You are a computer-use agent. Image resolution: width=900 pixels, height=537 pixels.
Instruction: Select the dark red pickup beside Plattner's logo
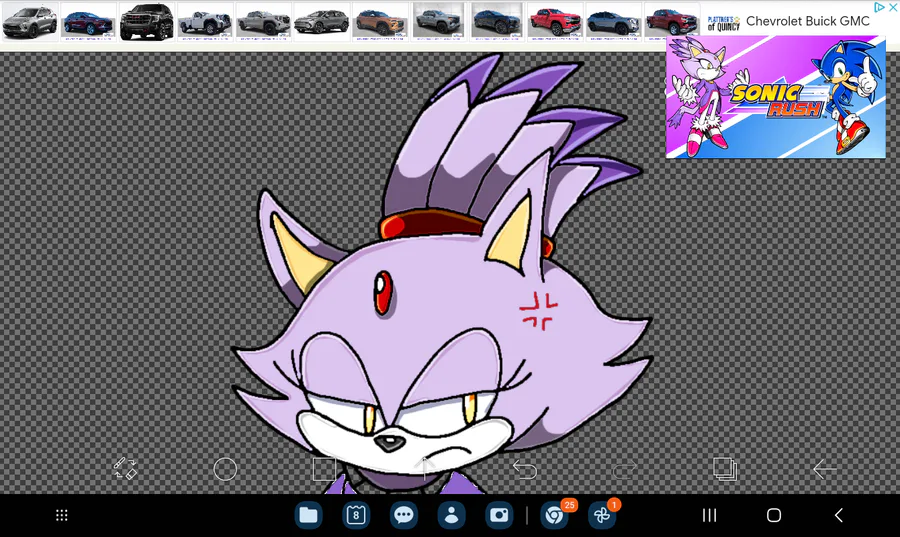tap(672, 22)
